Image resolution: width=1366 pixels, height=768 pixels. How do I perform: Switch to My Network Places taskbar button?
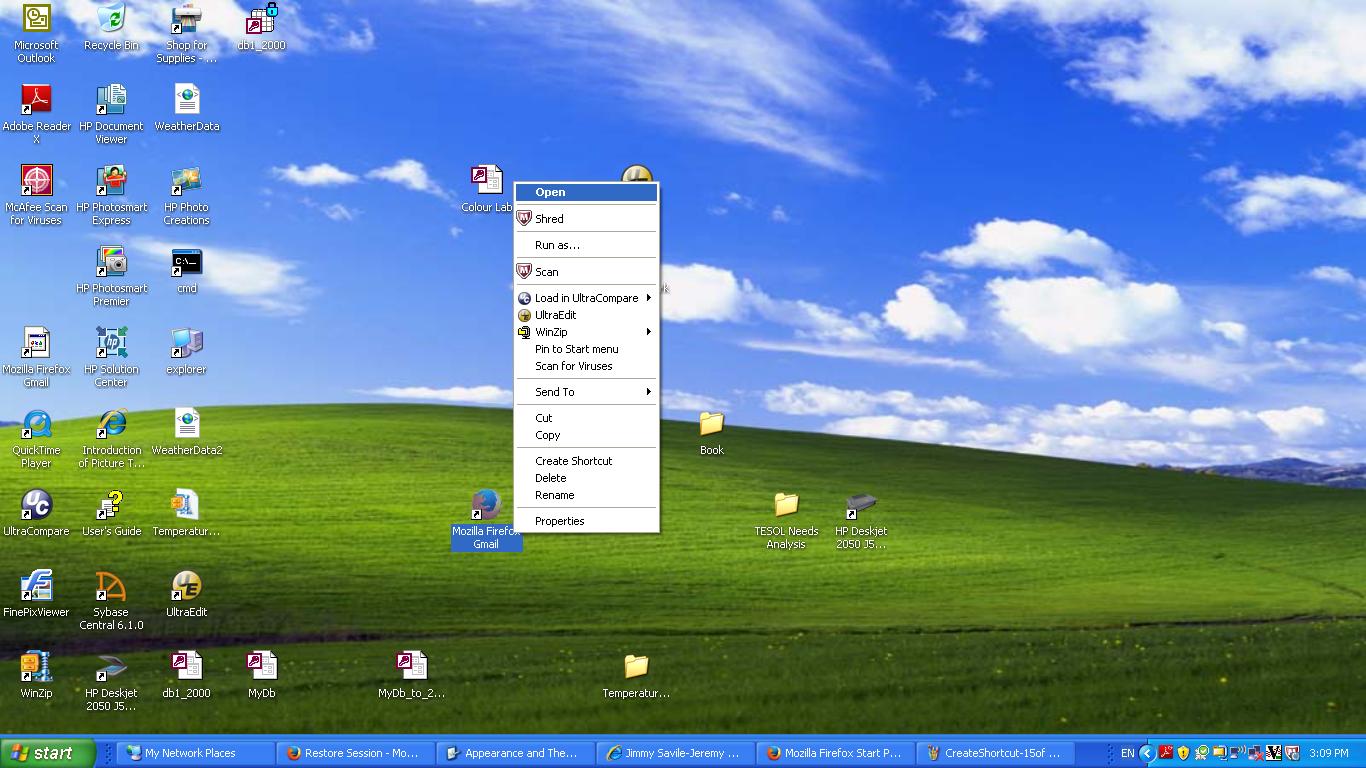click(190, 753)
